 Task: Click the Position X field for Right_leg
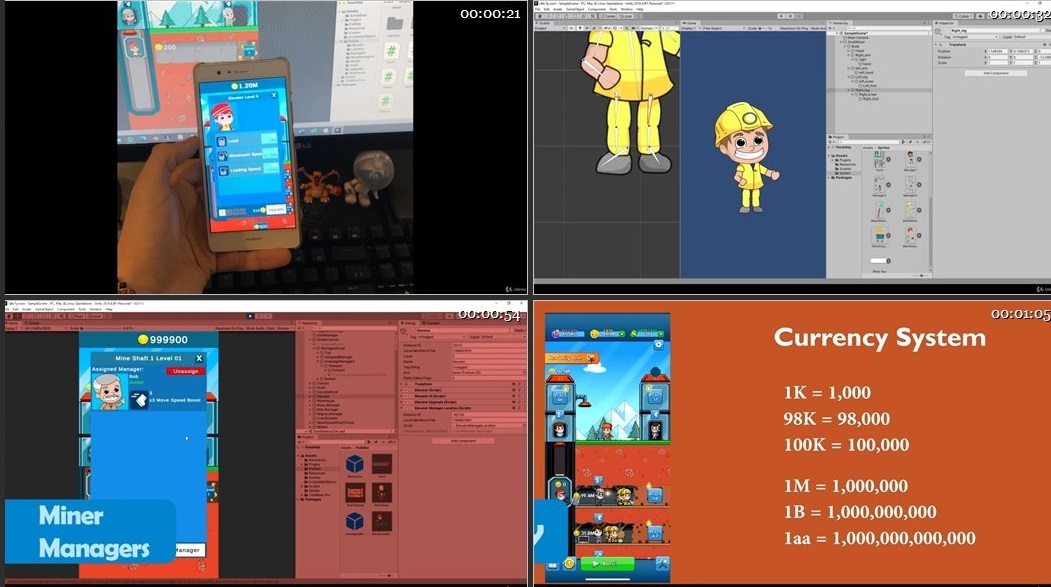tap(997, 51)
